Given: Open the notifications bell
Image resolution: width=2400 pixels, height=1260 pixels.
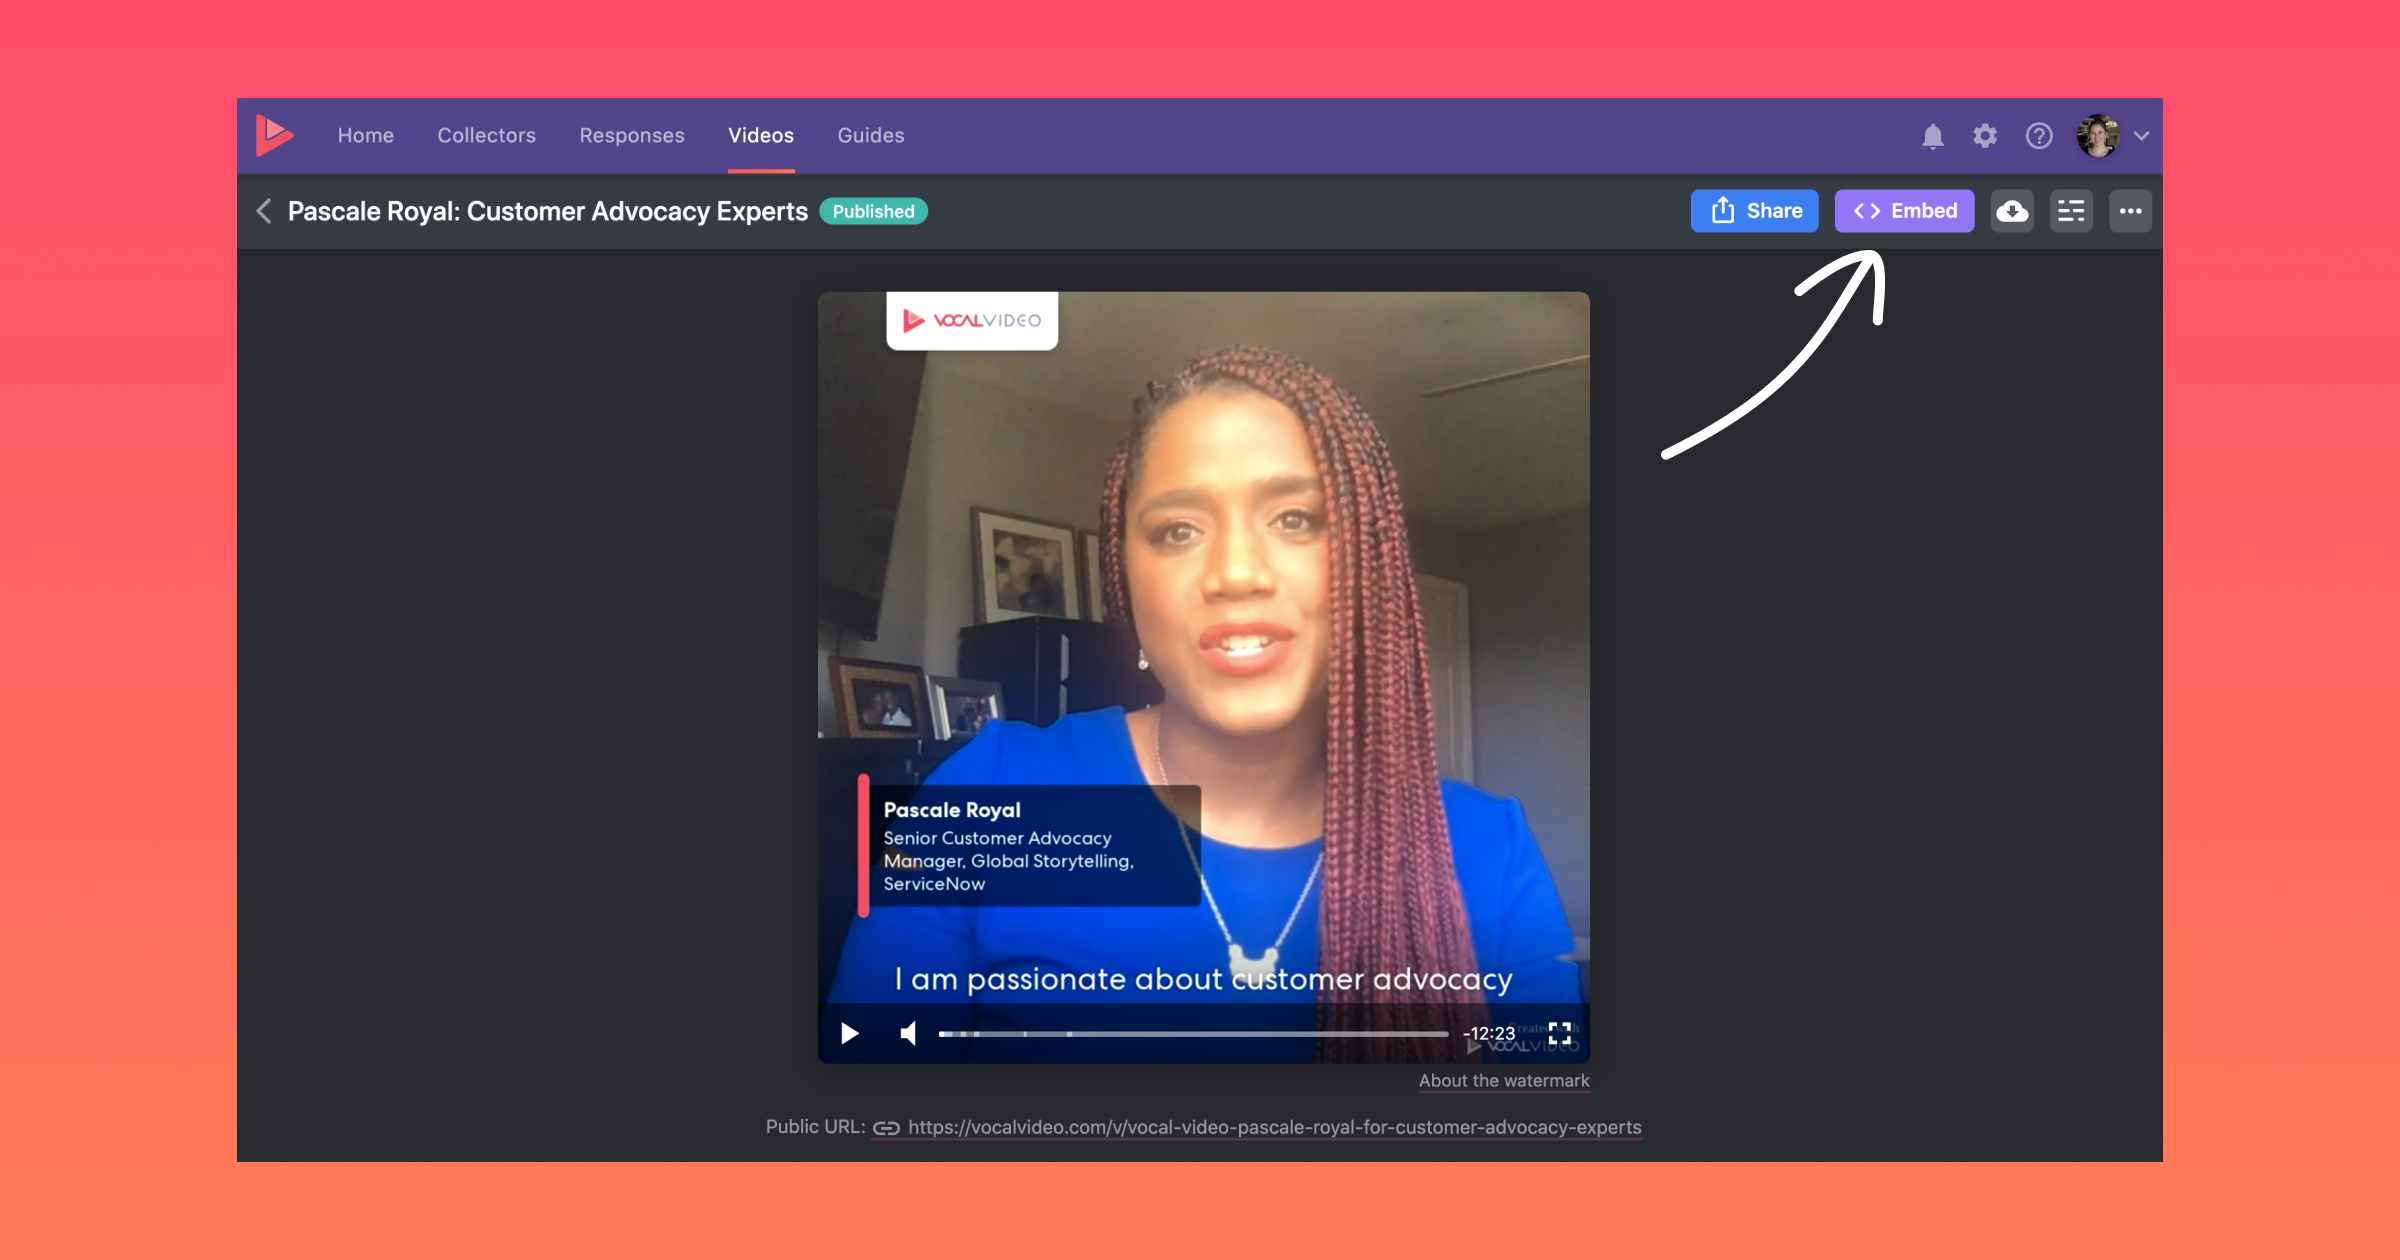Looking at the screenshot, I should tap(1932, 136).
